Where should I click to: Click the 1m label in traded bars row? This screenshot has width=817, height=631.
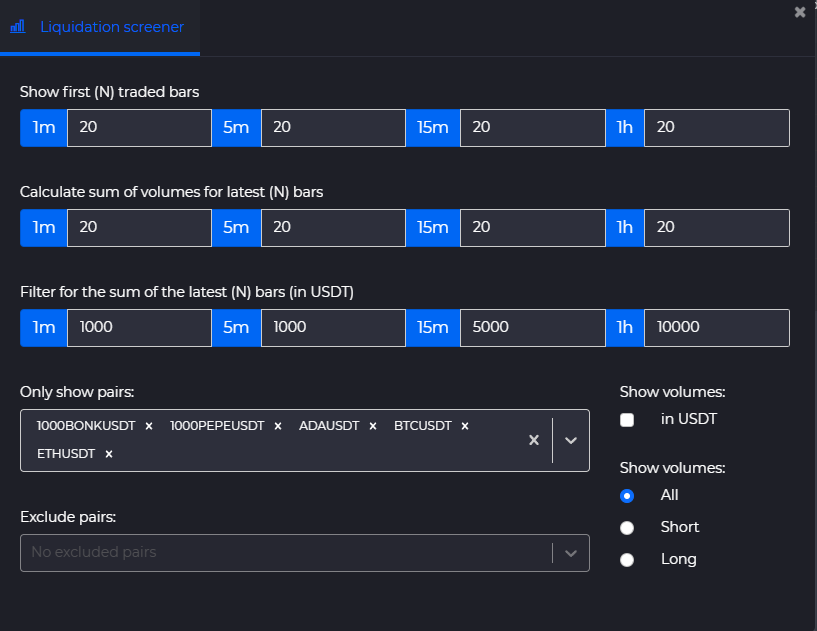click(44, 128)
